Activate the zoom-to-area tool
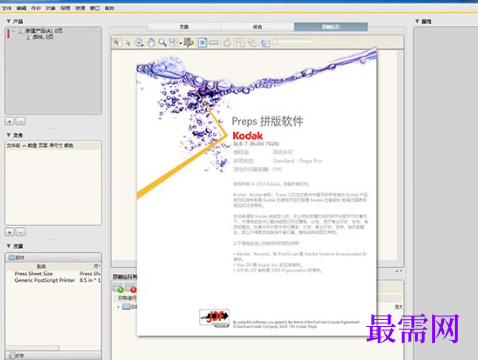 point(139,42)
